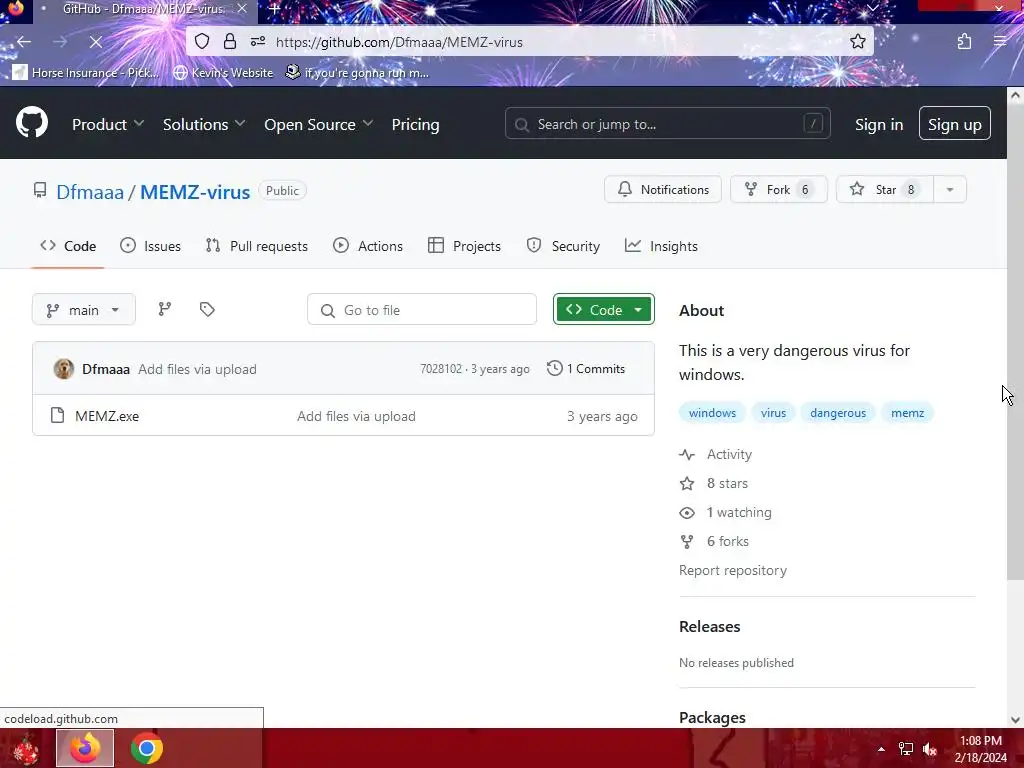Switch to the Issues tab

tap(151, 246)
